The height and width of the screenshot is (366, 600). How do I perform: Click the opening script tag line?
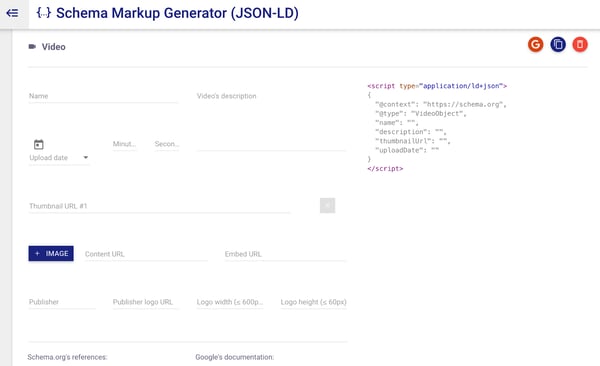tap(437, 86)
